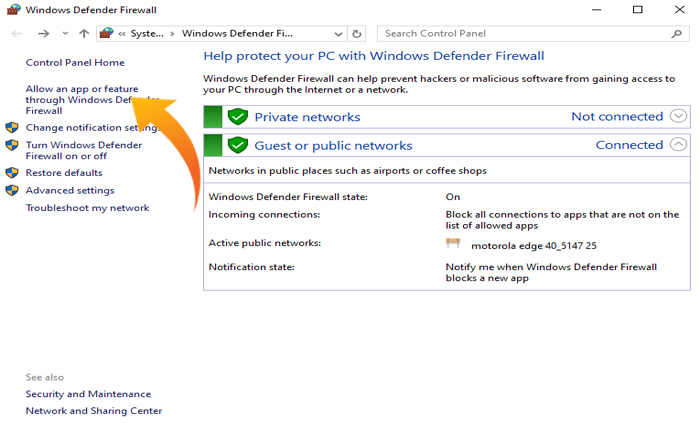
Task: Click Restore defaults link
Action: [x=64, y=173]
